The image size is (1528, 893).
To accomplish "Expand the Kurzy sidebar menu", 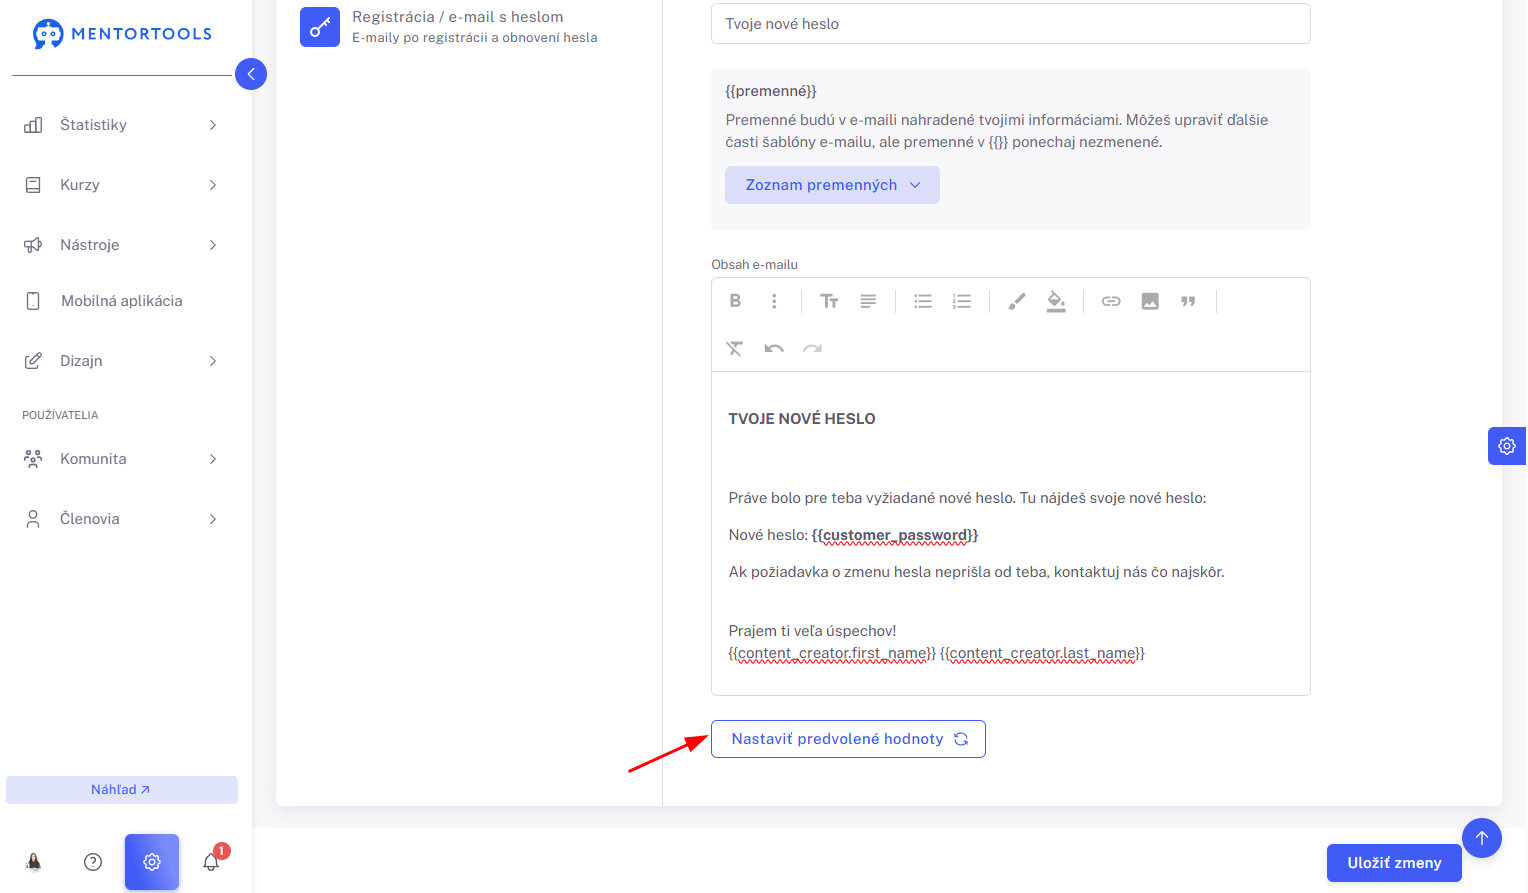I will (x=120, y=185).
